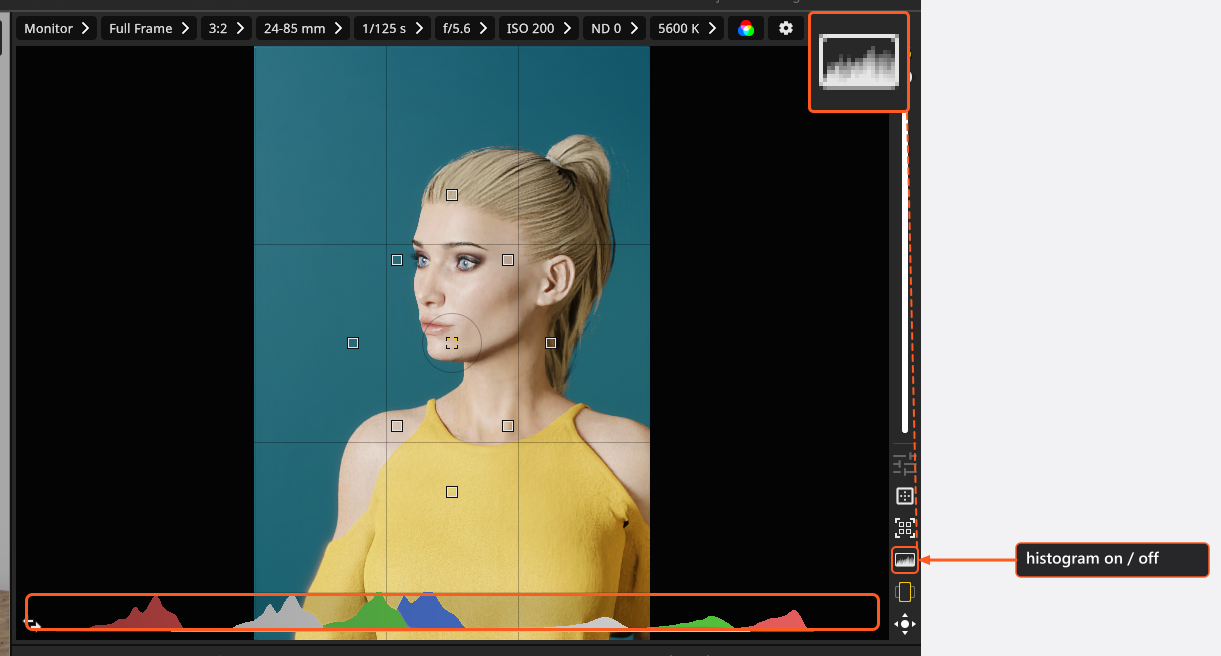The width and height of the screenshot is (1221, 656).
Task: Click the vertical slider beside the viewport
Action: tap(905, 272)
